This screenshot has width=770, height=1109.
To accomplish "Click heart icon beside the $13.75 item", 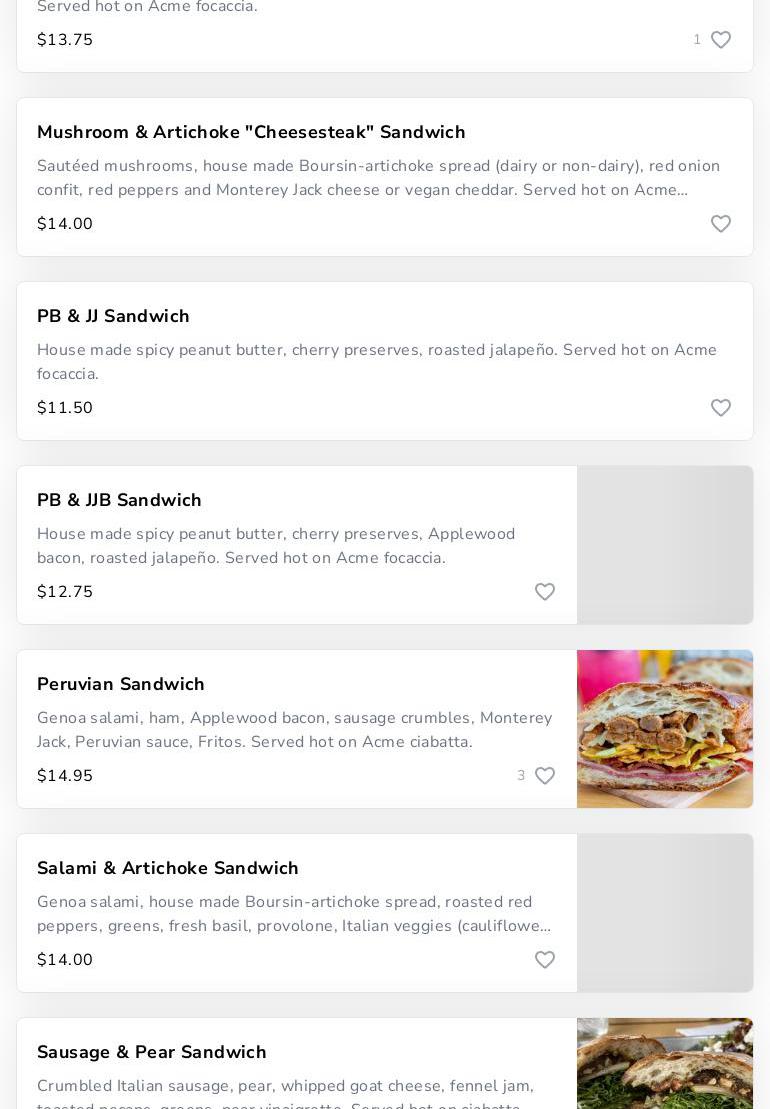I will point(720,40).
